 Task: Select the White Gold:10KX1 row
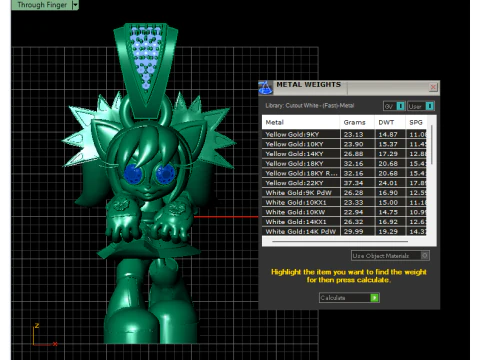(344, 202)
